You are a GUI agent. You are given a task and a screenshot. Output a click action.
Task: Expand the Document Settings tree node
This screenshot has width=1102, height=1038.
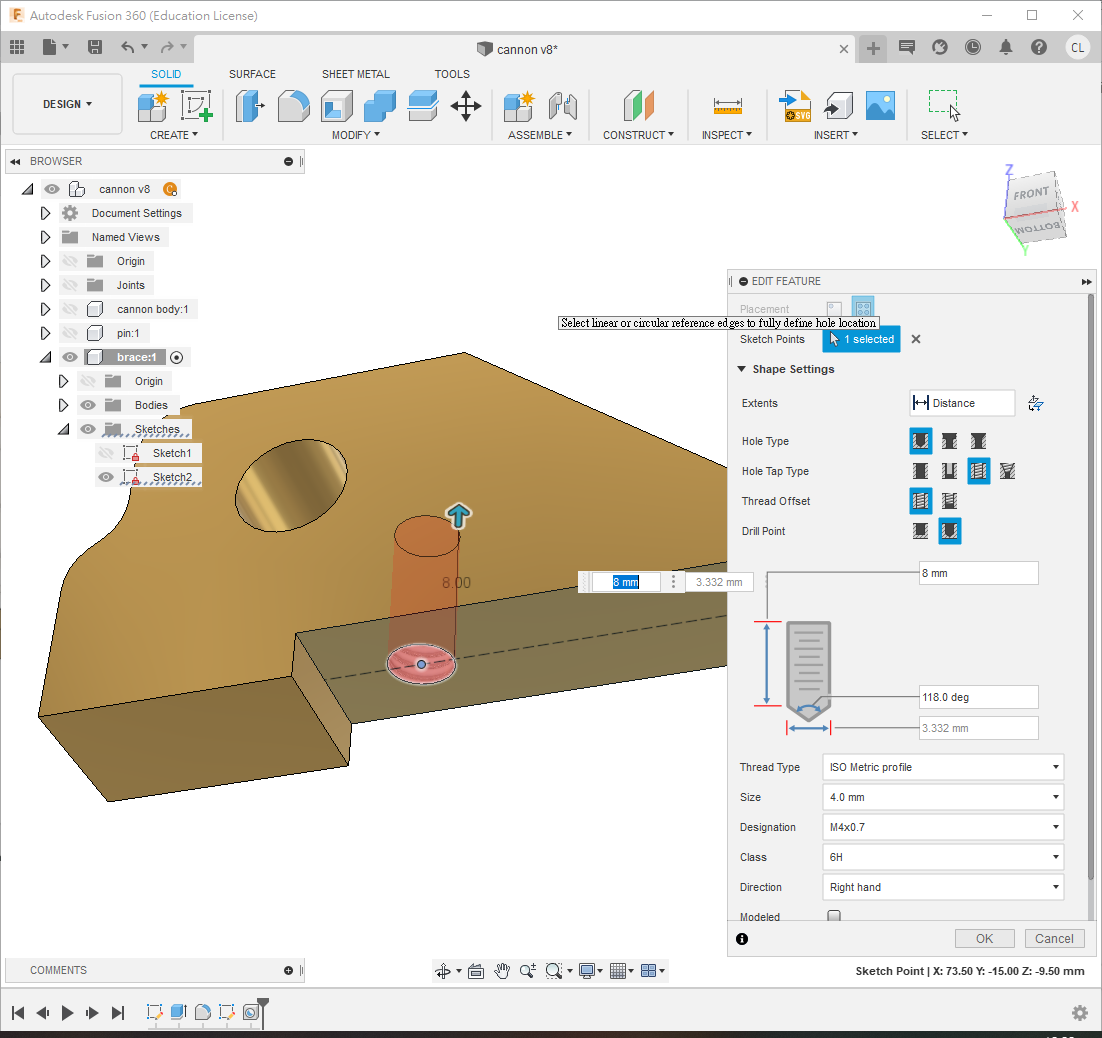coord(45,213)
